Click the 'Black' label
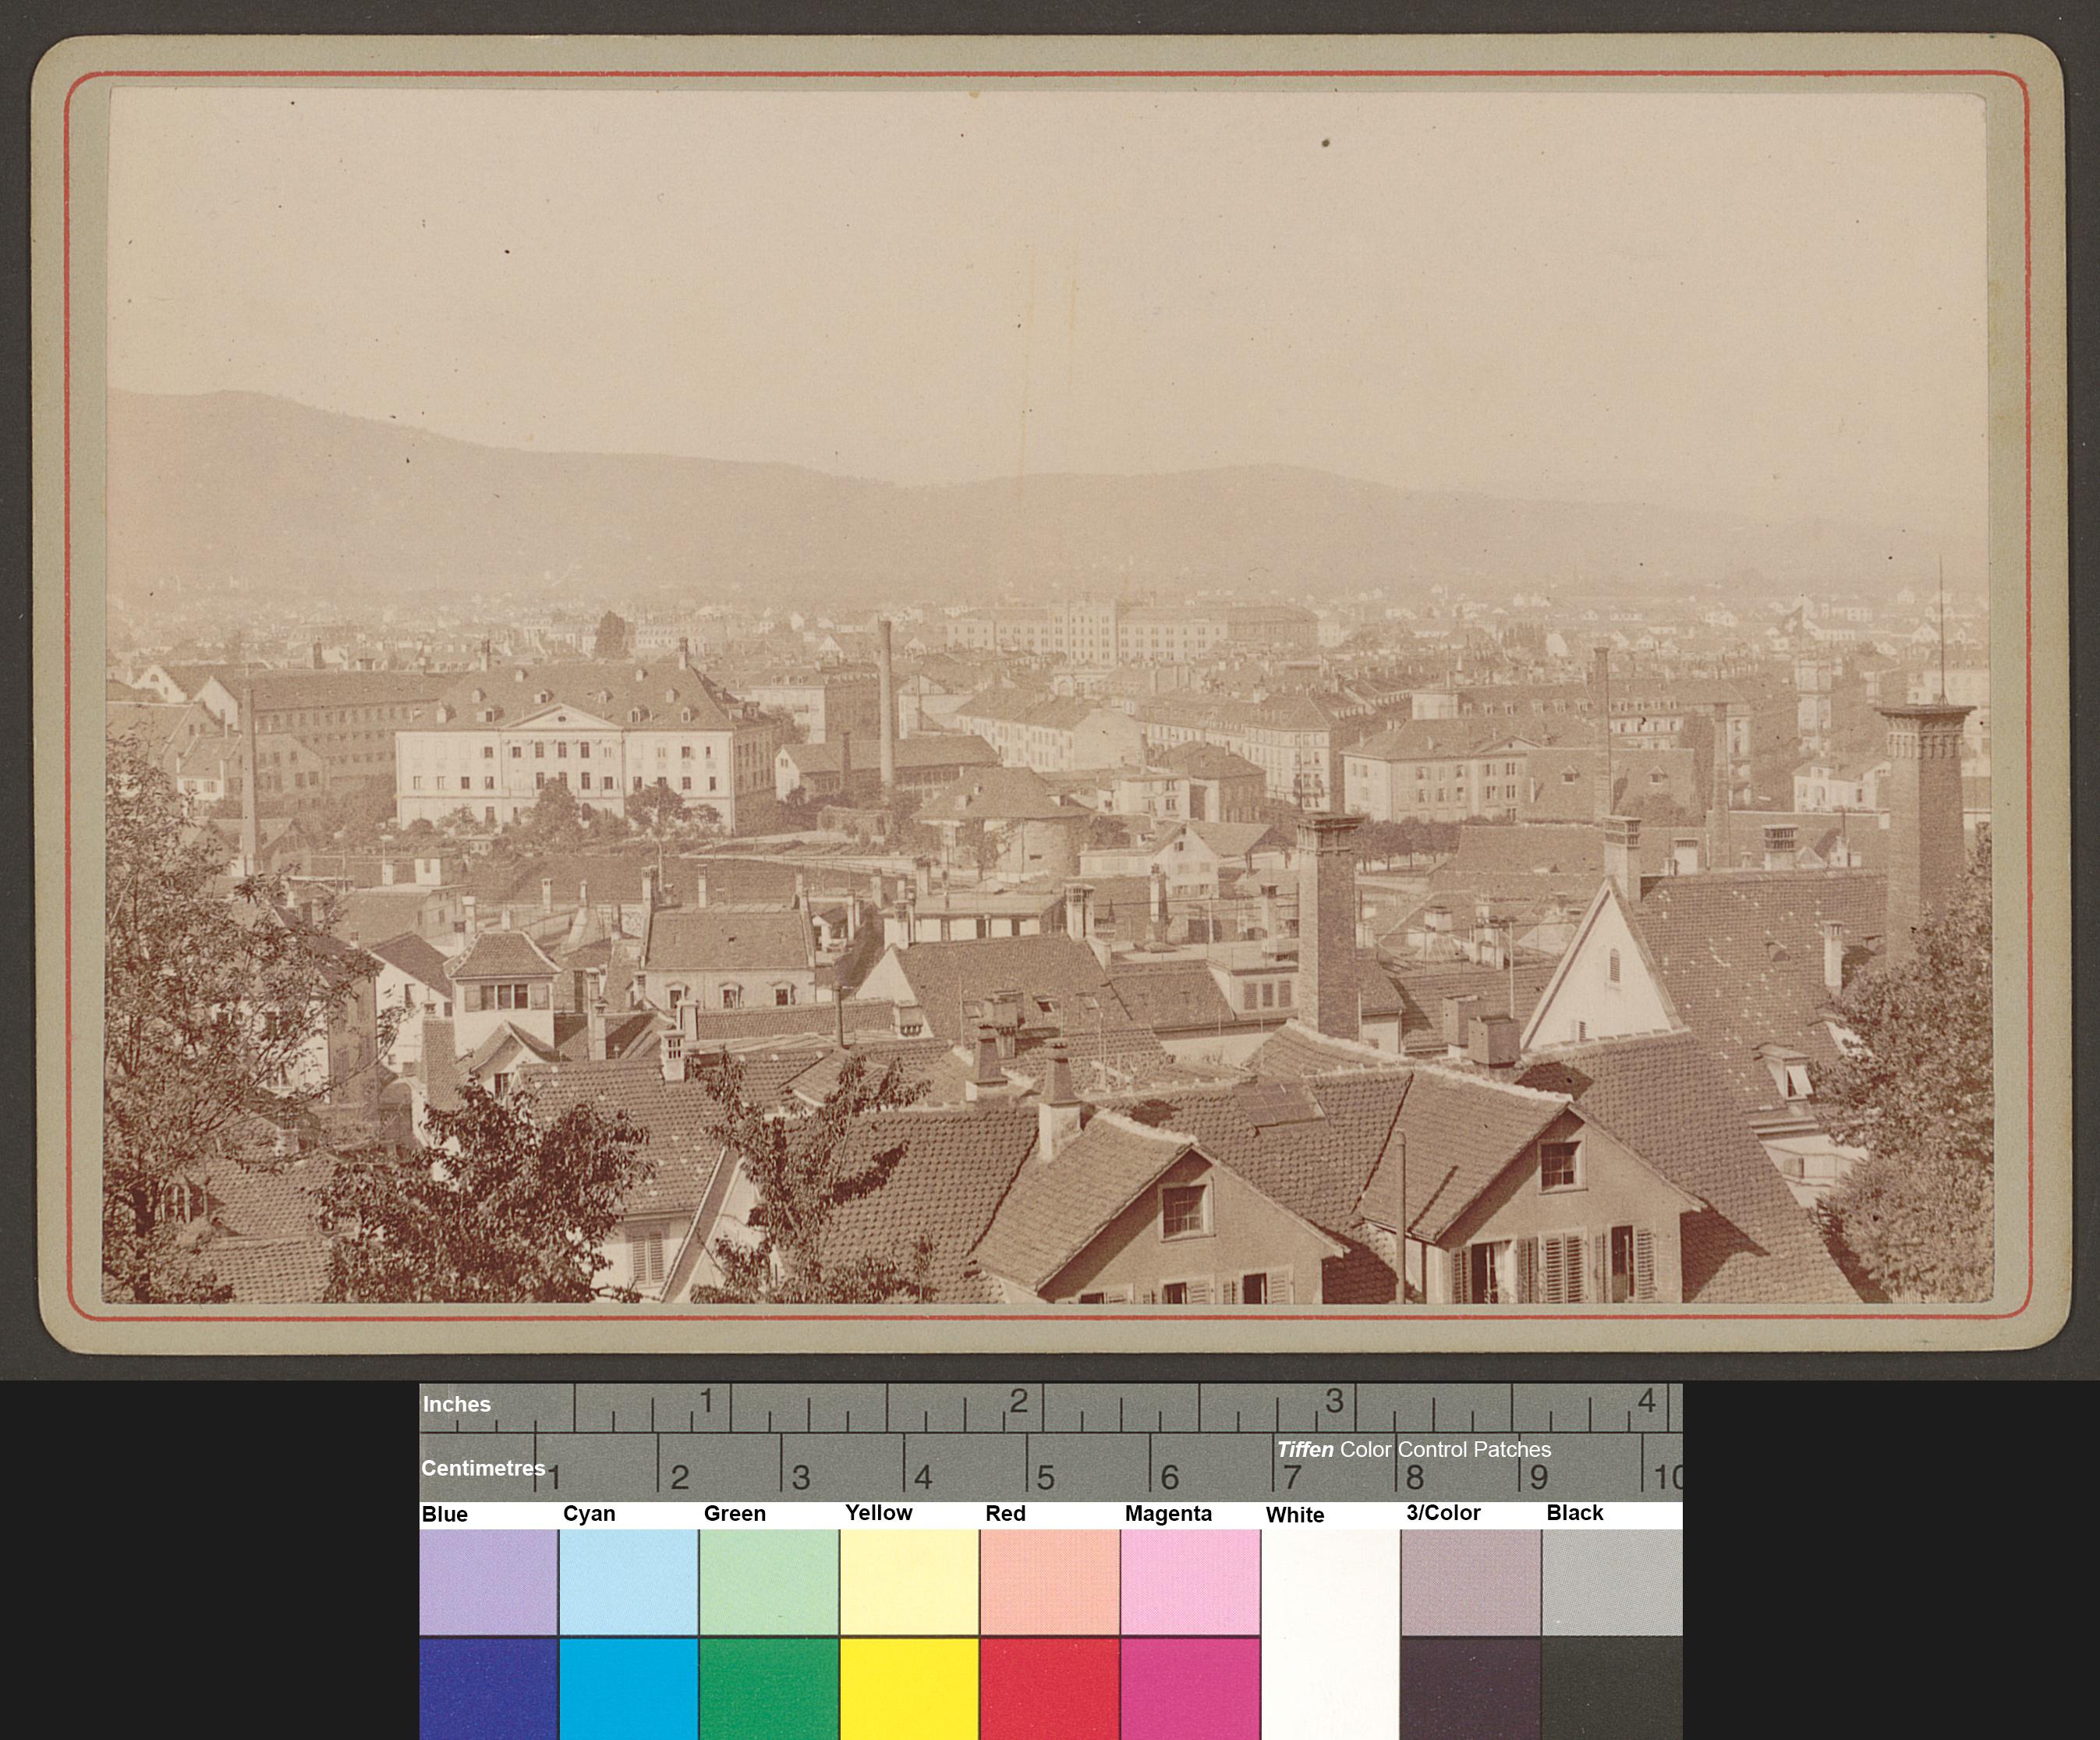 tap(1575, 1513)
